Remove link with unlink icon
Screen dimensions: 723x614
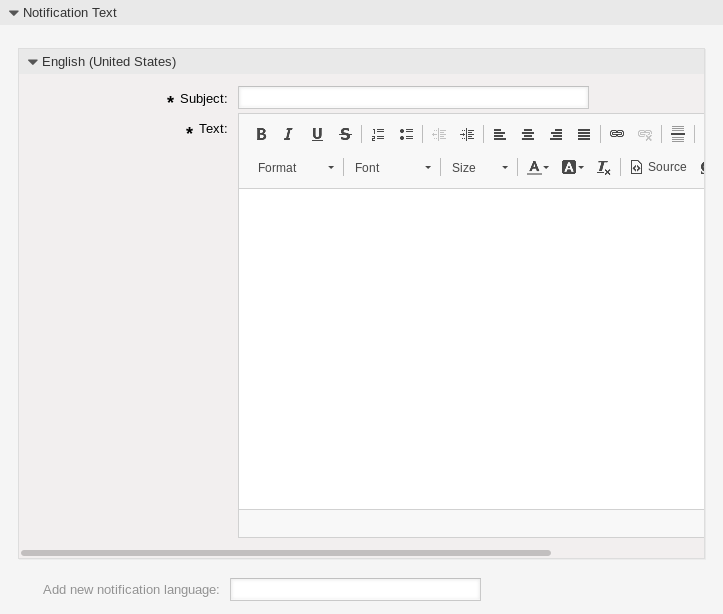click(x=645, y=134)
